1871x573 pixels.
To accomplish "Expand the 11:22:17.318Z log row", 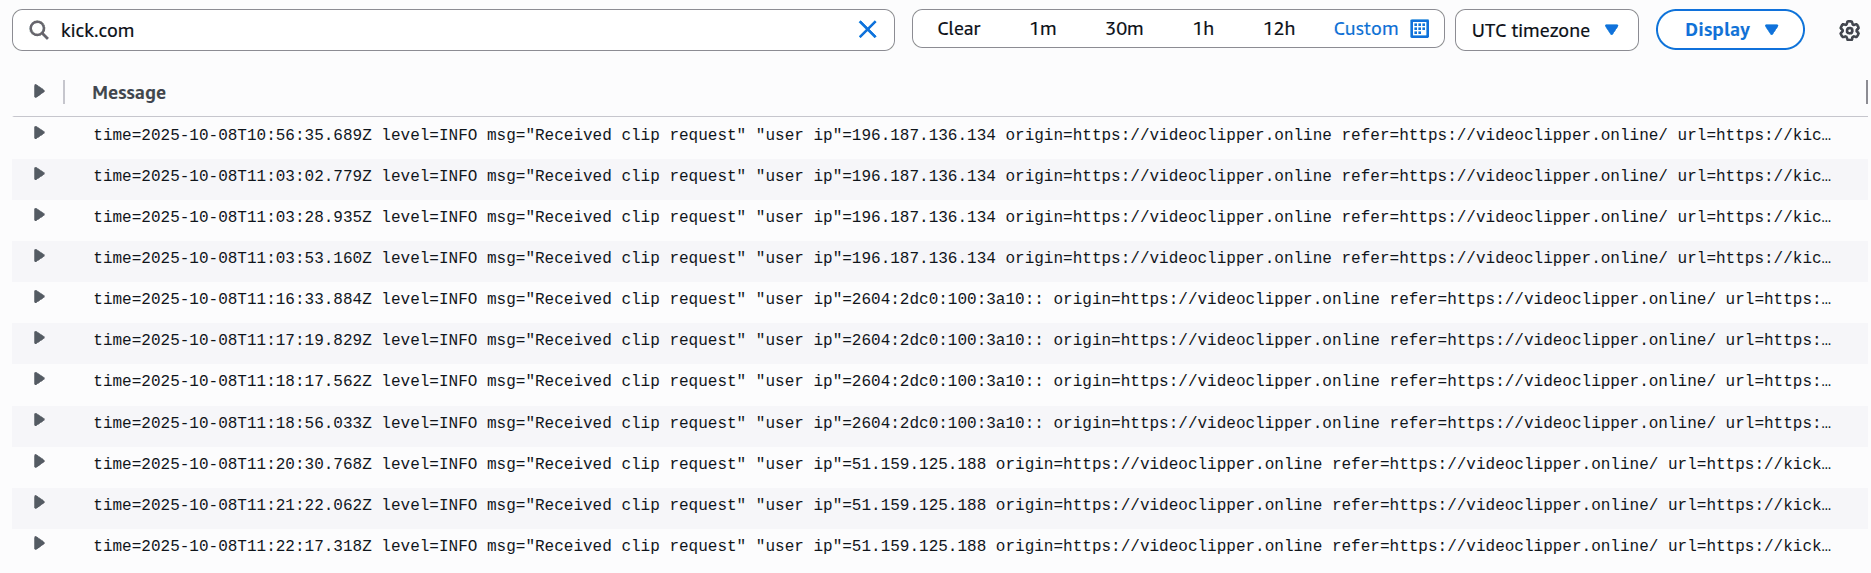I will [x=39, y=544].
